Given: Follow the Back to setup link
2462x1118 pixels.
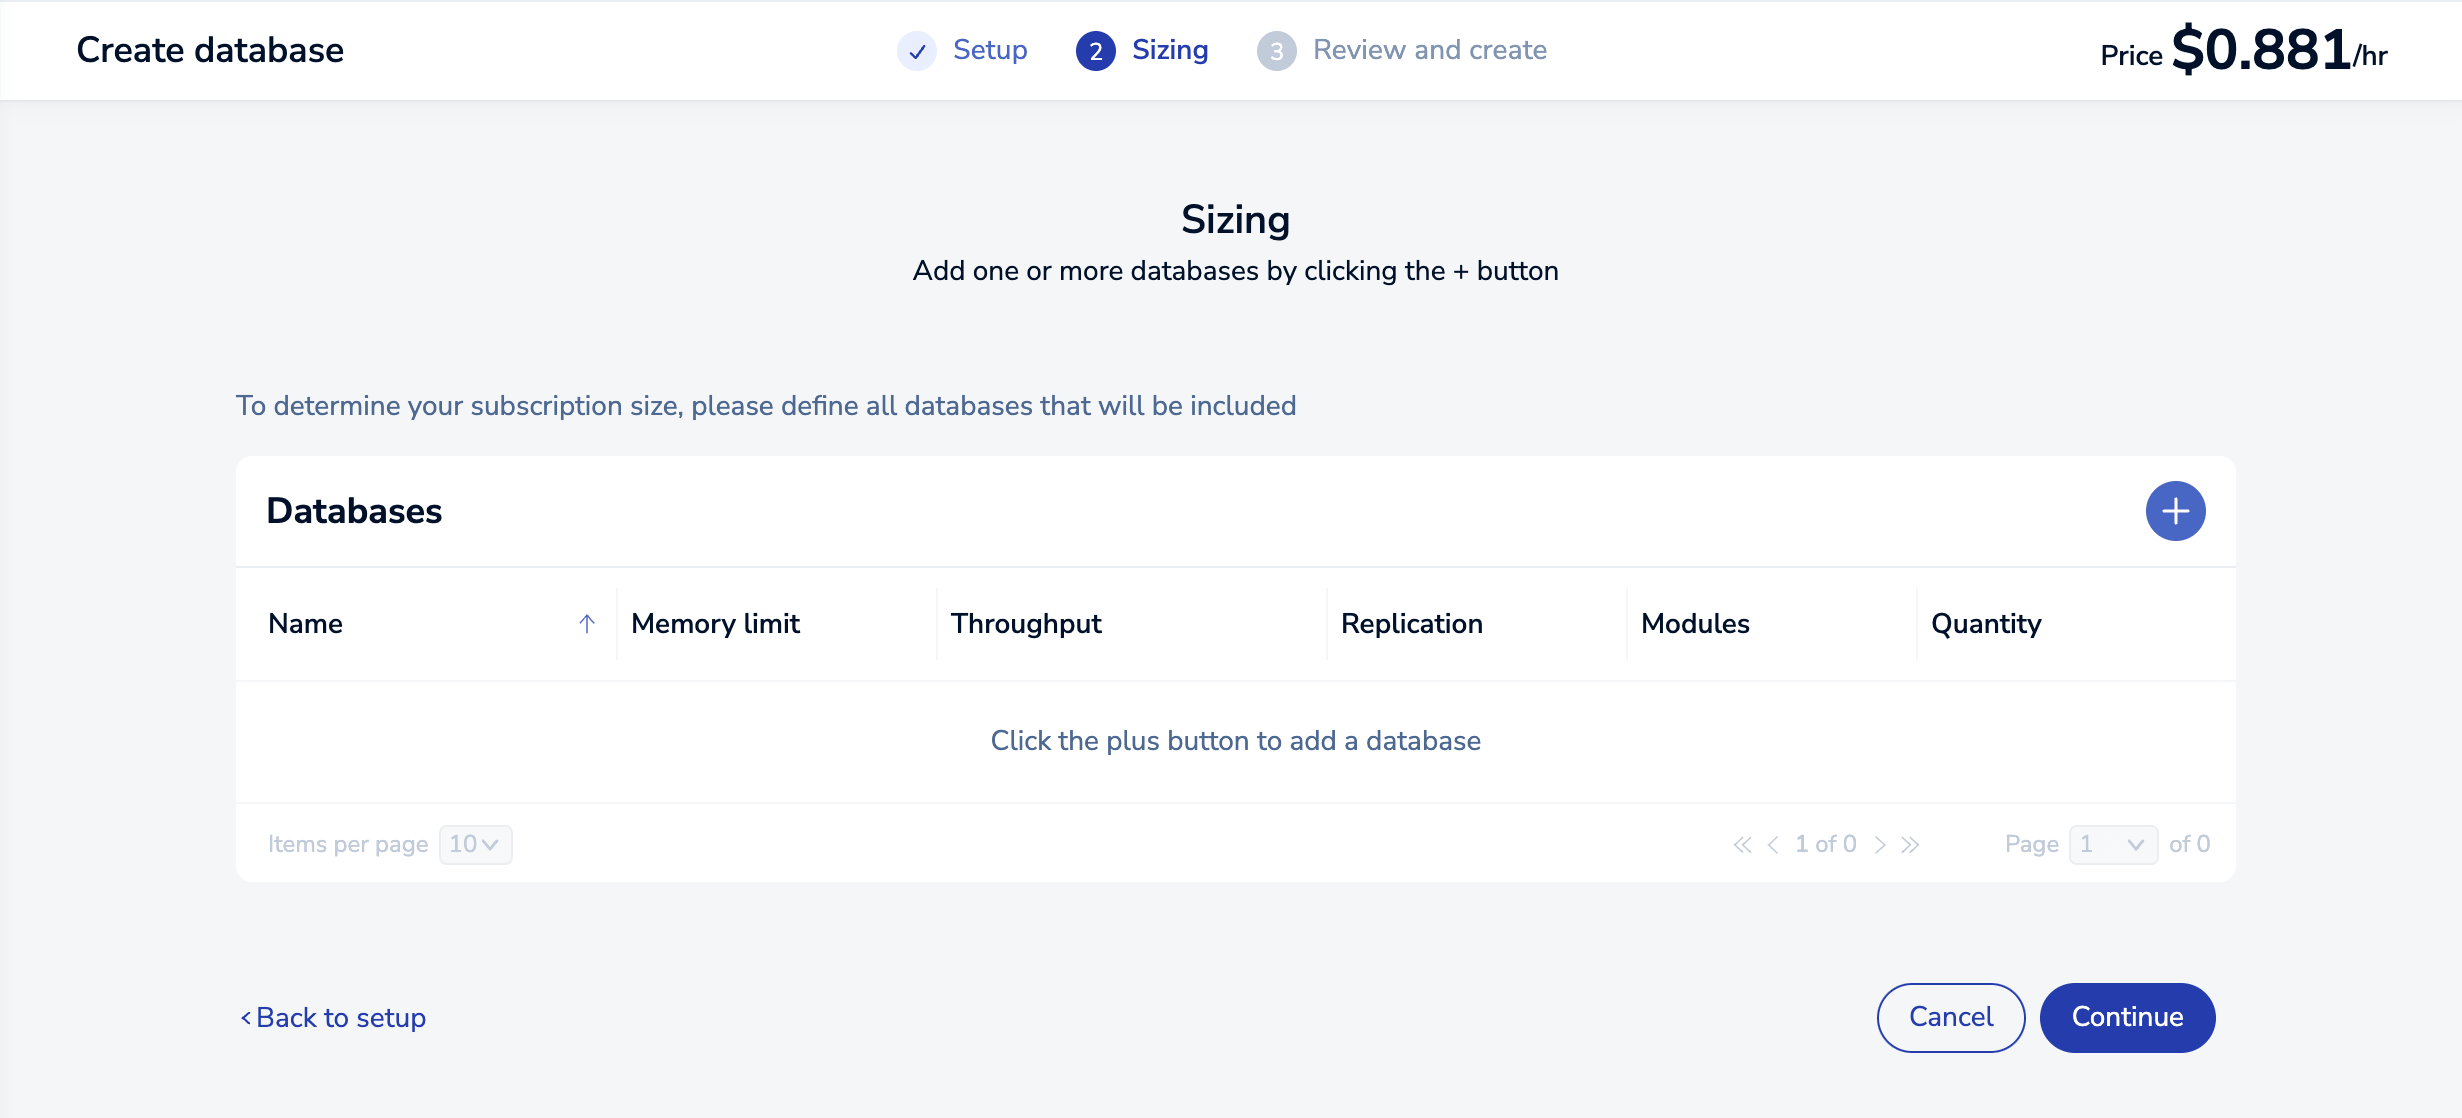Looking at the screenshot, I should (333, 1018).
